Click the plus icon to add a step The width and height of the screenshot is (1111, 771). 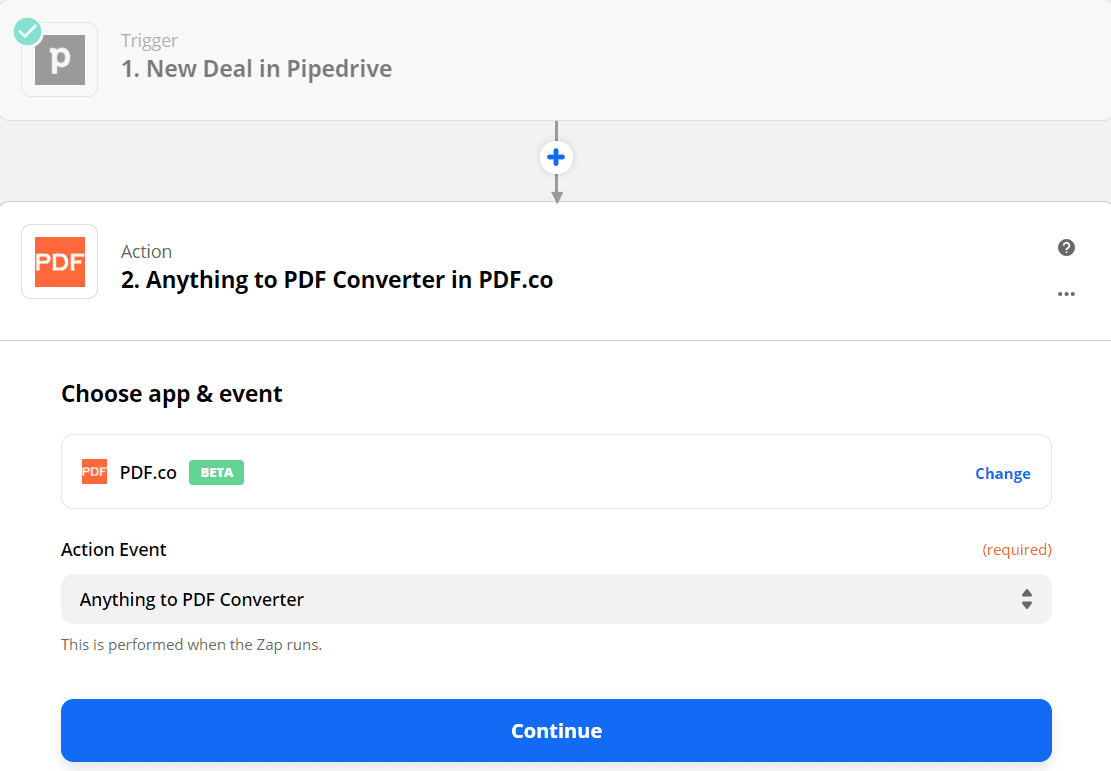click(x=556, y=157)
